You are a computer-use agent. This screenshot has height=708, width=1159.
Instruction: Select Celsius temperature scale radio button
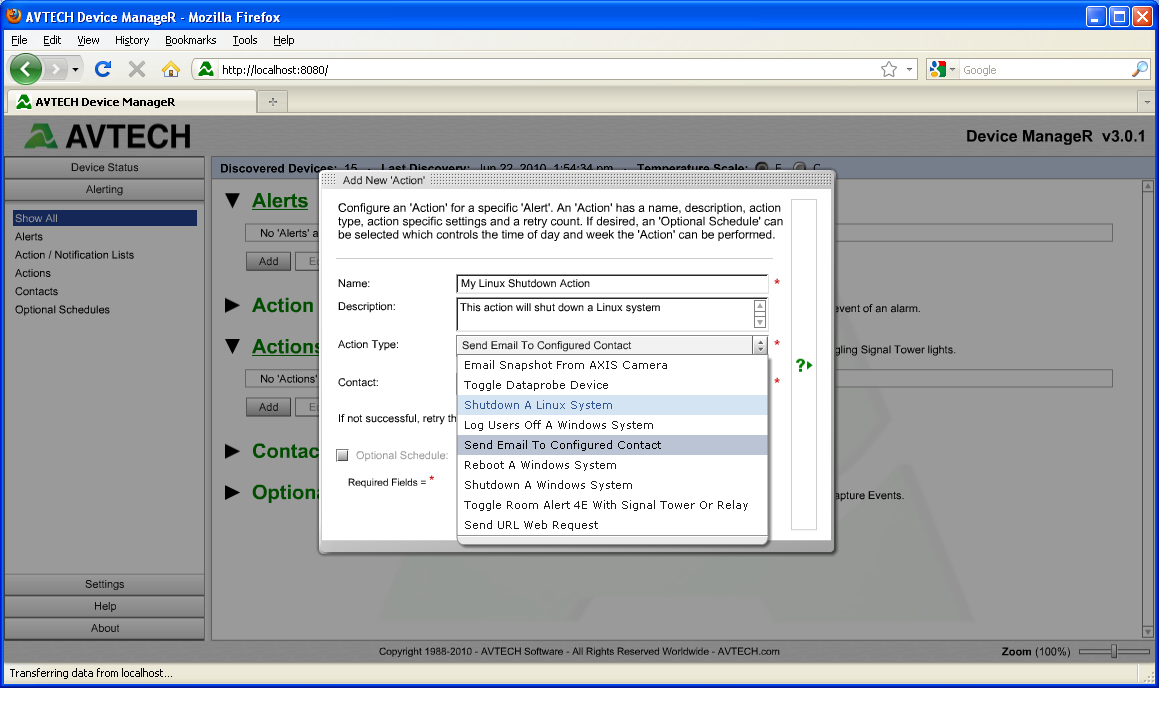[x=799, y=168]
